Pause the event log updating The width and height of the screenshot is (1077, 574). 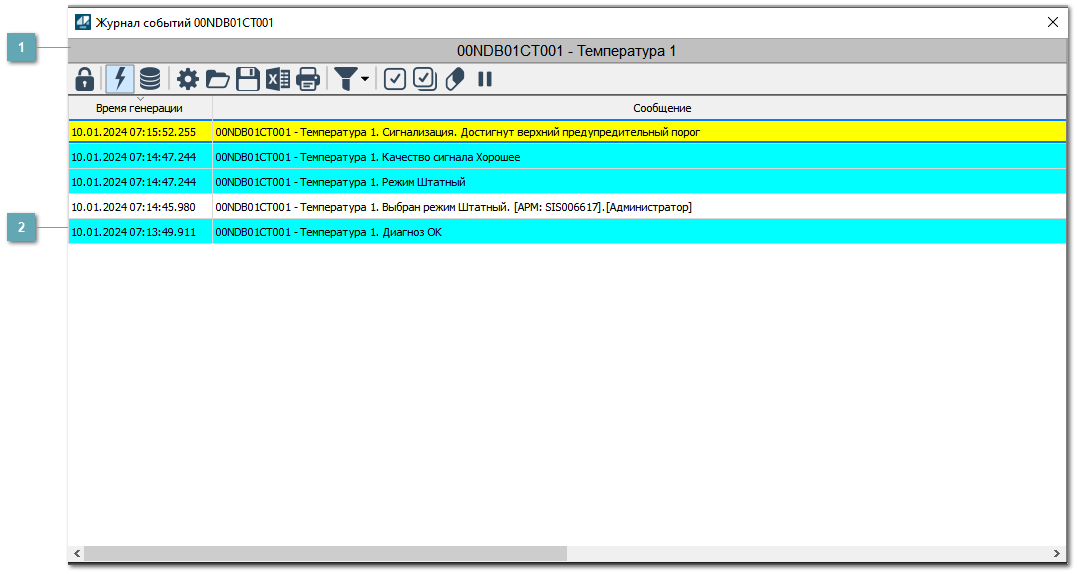(485, 79)
